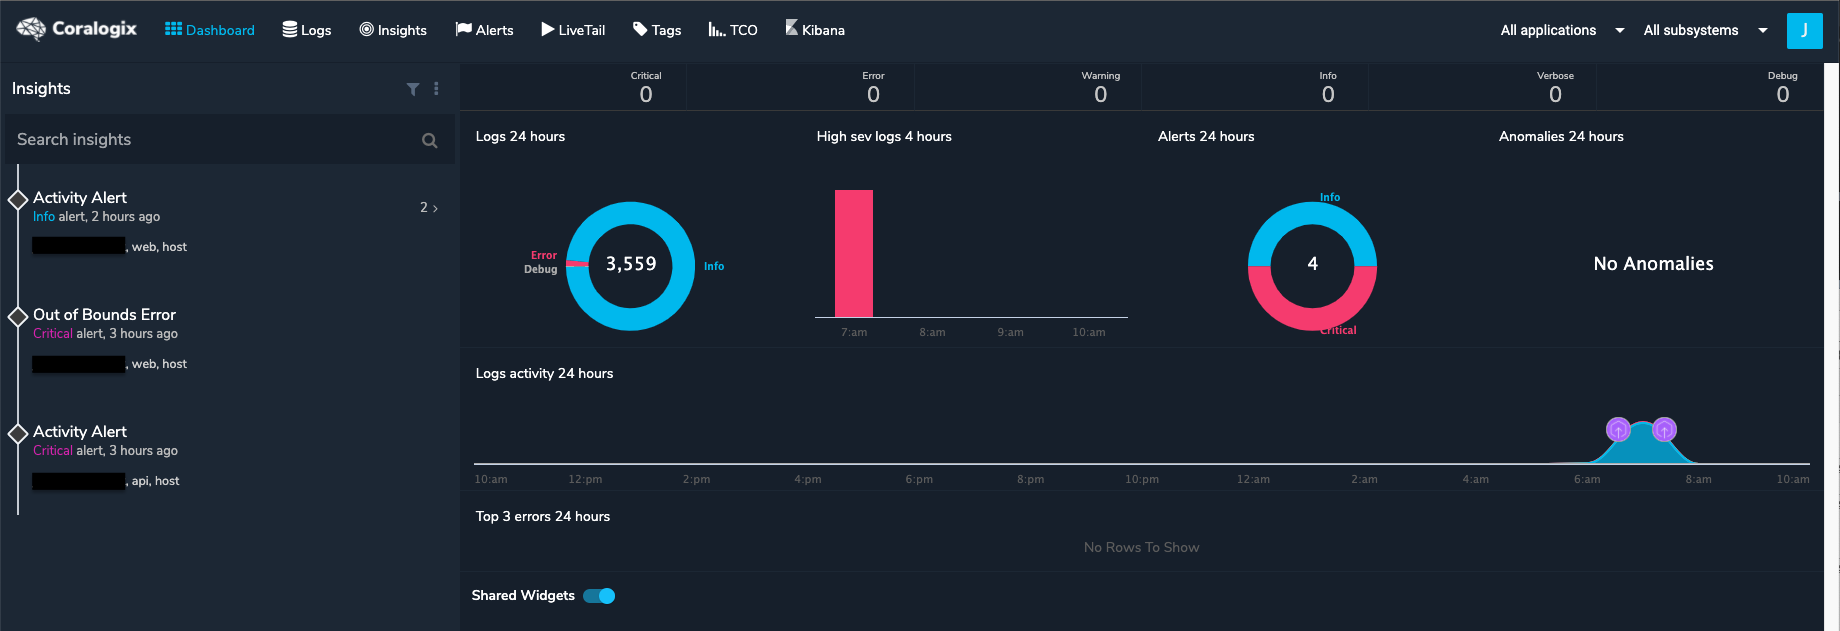Click the Dashboard grid icon
The image size is (1840, 631).
[173, 29]
